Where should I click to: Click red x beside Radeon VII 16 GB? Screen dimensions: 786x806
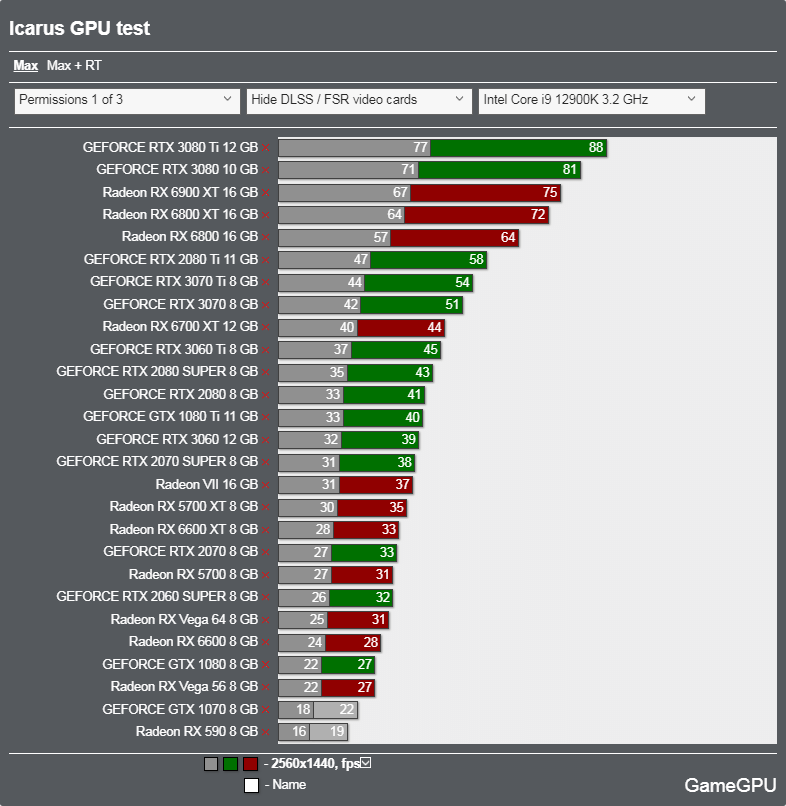click(x=266, y=485)
